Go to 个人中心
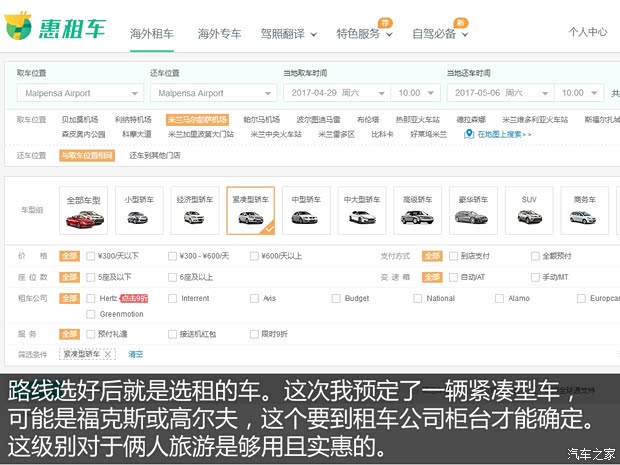This screenshot has width=620, height=465. (x=588, y=32)
